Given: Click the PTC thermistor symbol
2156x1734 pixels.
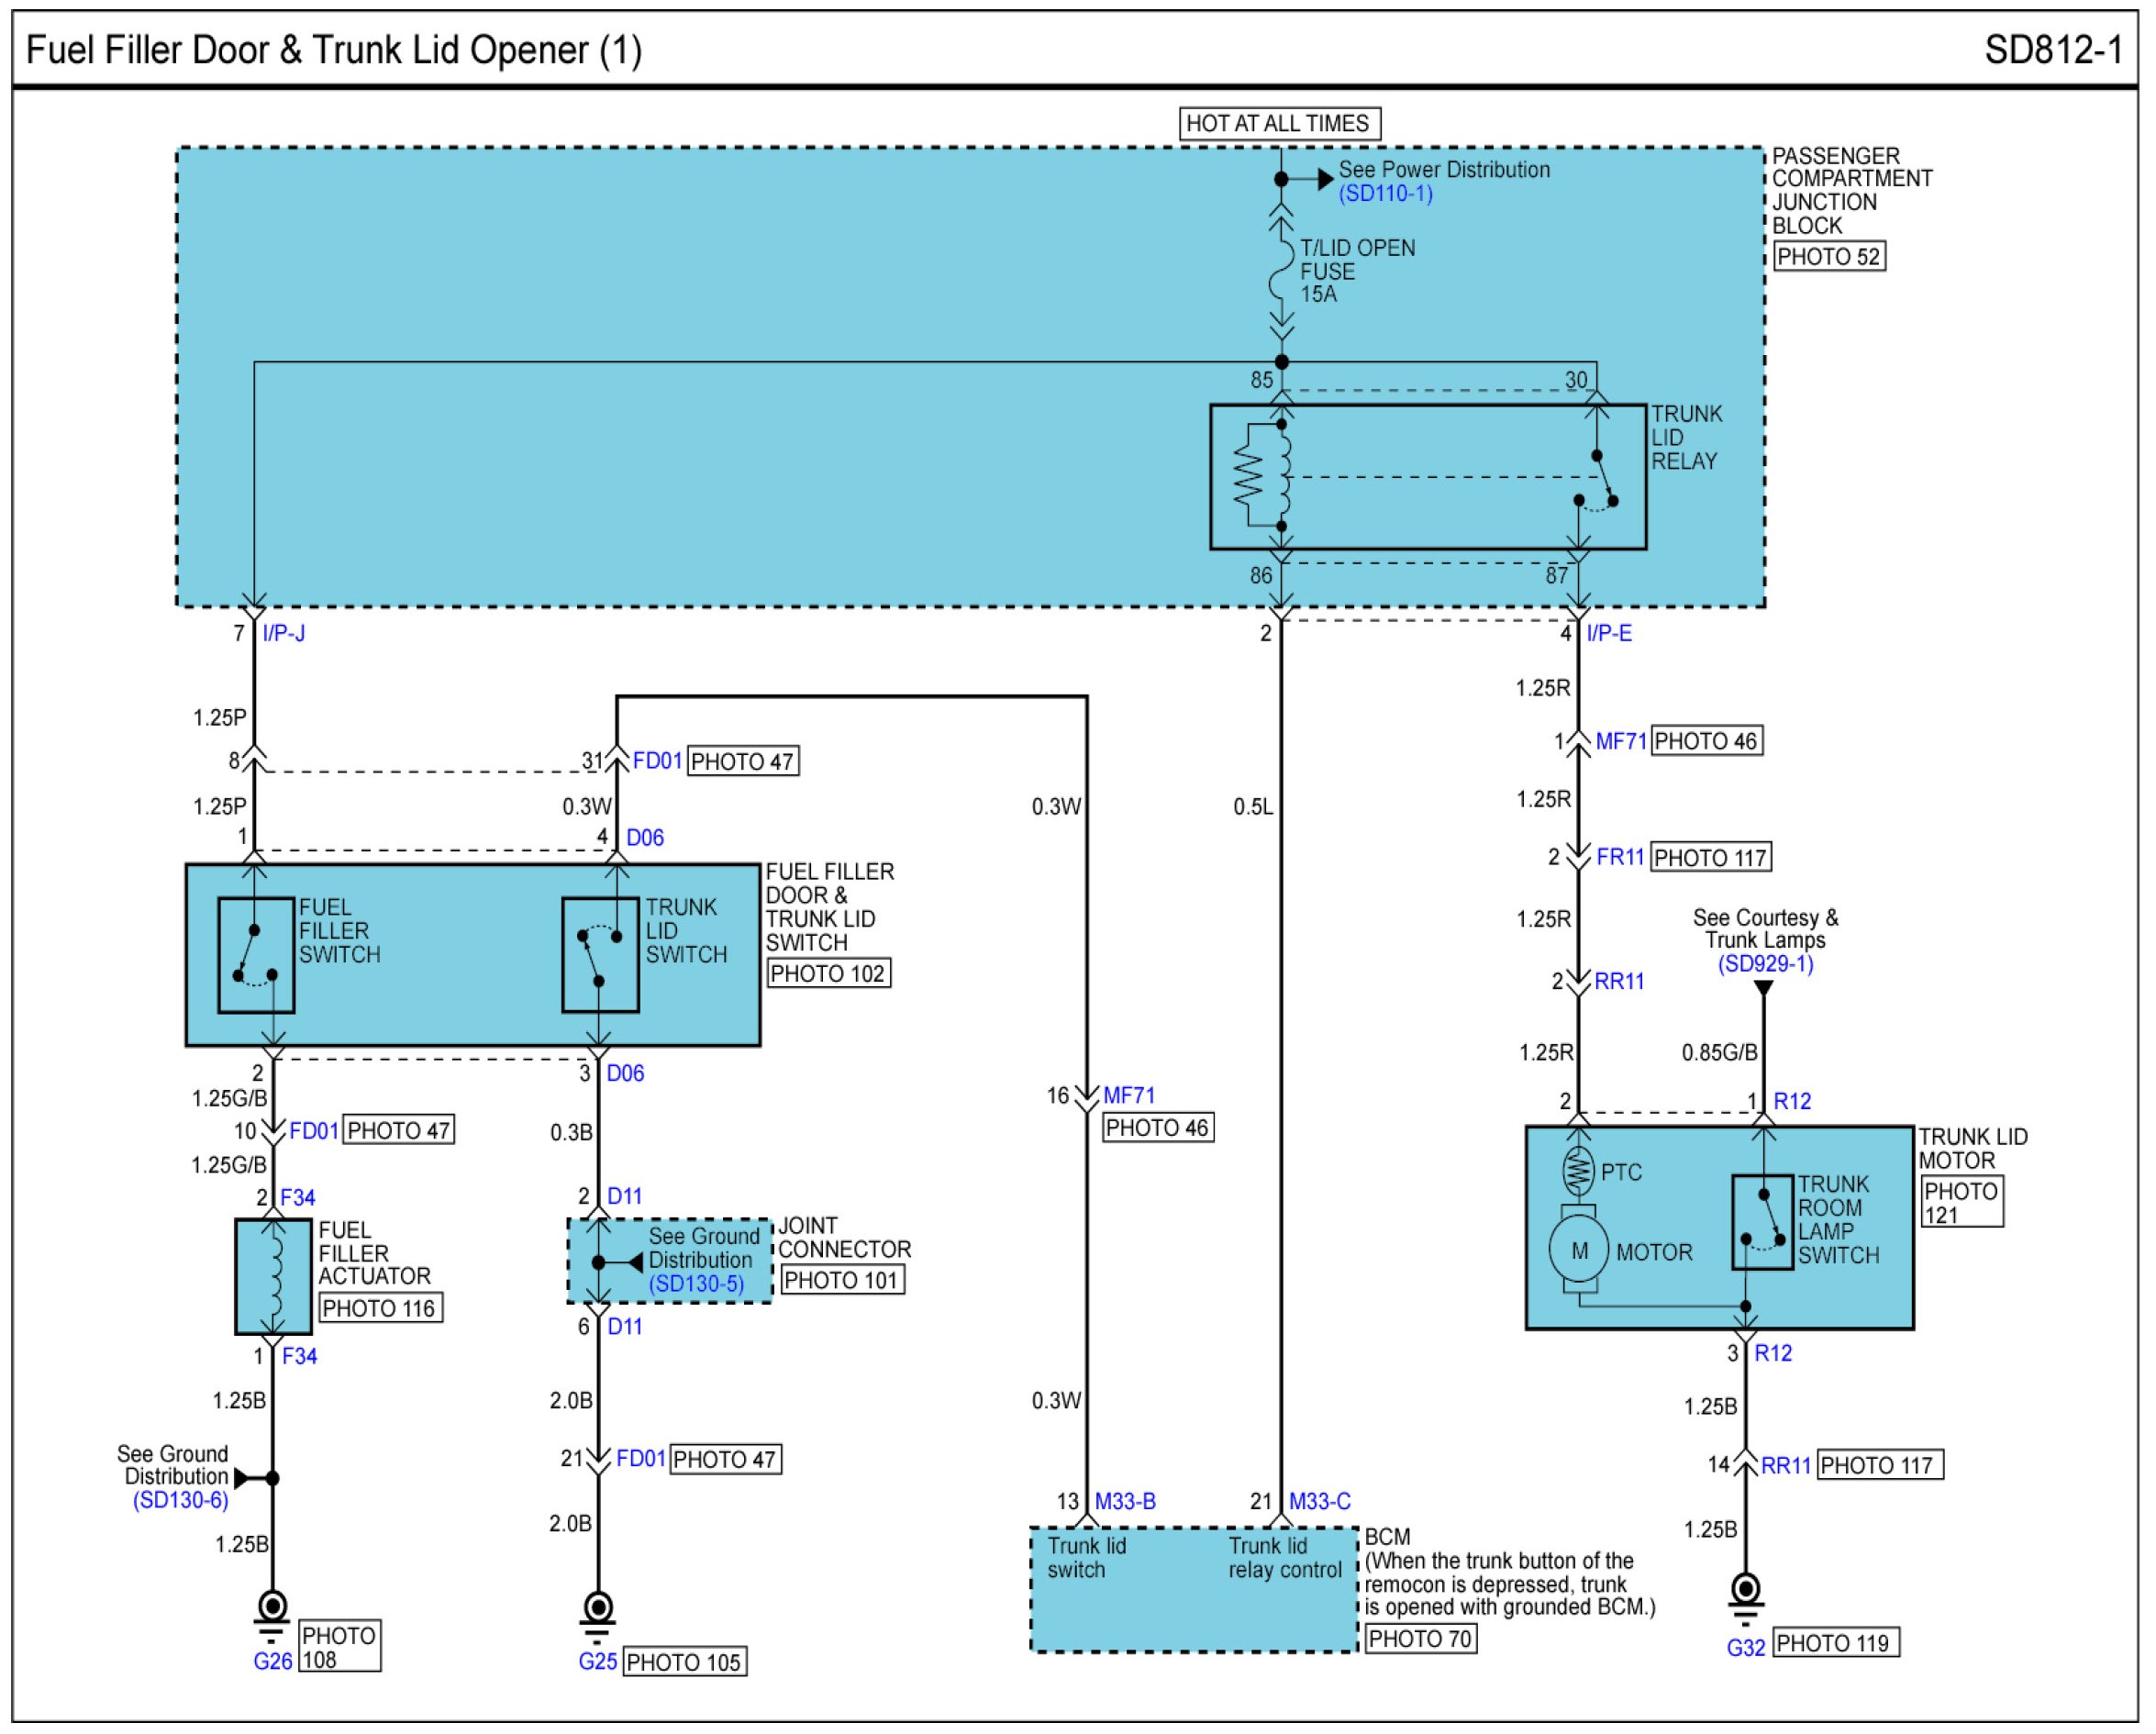Looking at the screenshot, I should (x=1578, y=1171).
